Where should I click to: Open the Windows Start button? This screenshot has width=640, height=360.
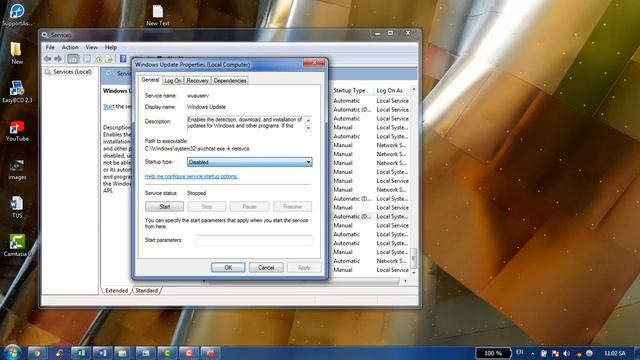[x=12, y=352]
